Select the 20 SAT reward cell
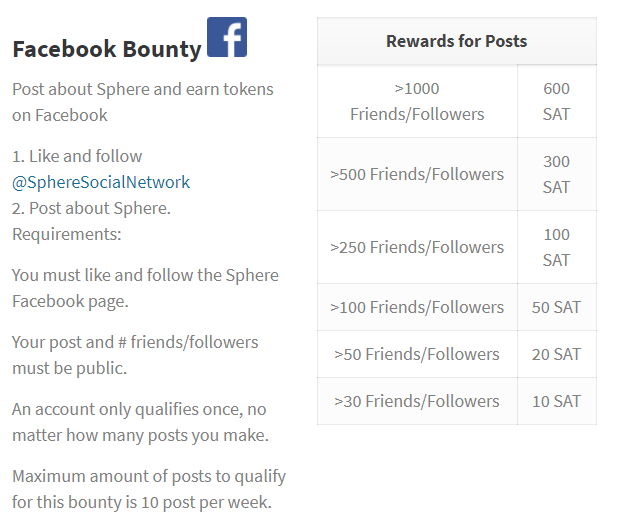 pos(556,354)
